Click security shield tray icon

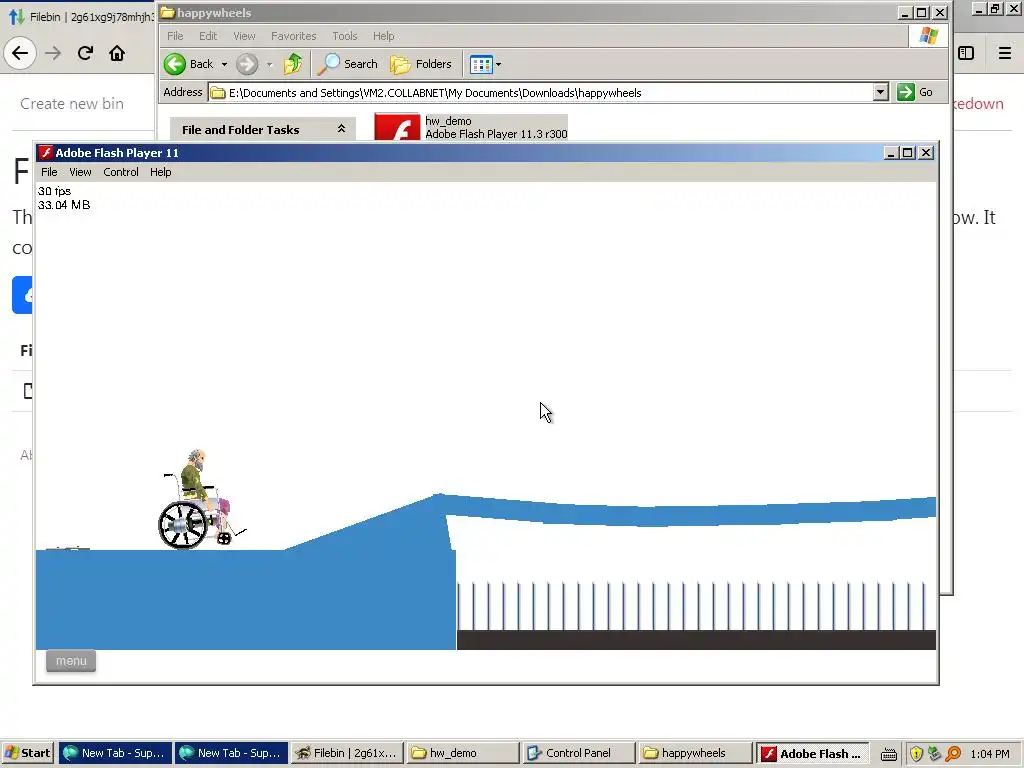[x=916, y=754]
